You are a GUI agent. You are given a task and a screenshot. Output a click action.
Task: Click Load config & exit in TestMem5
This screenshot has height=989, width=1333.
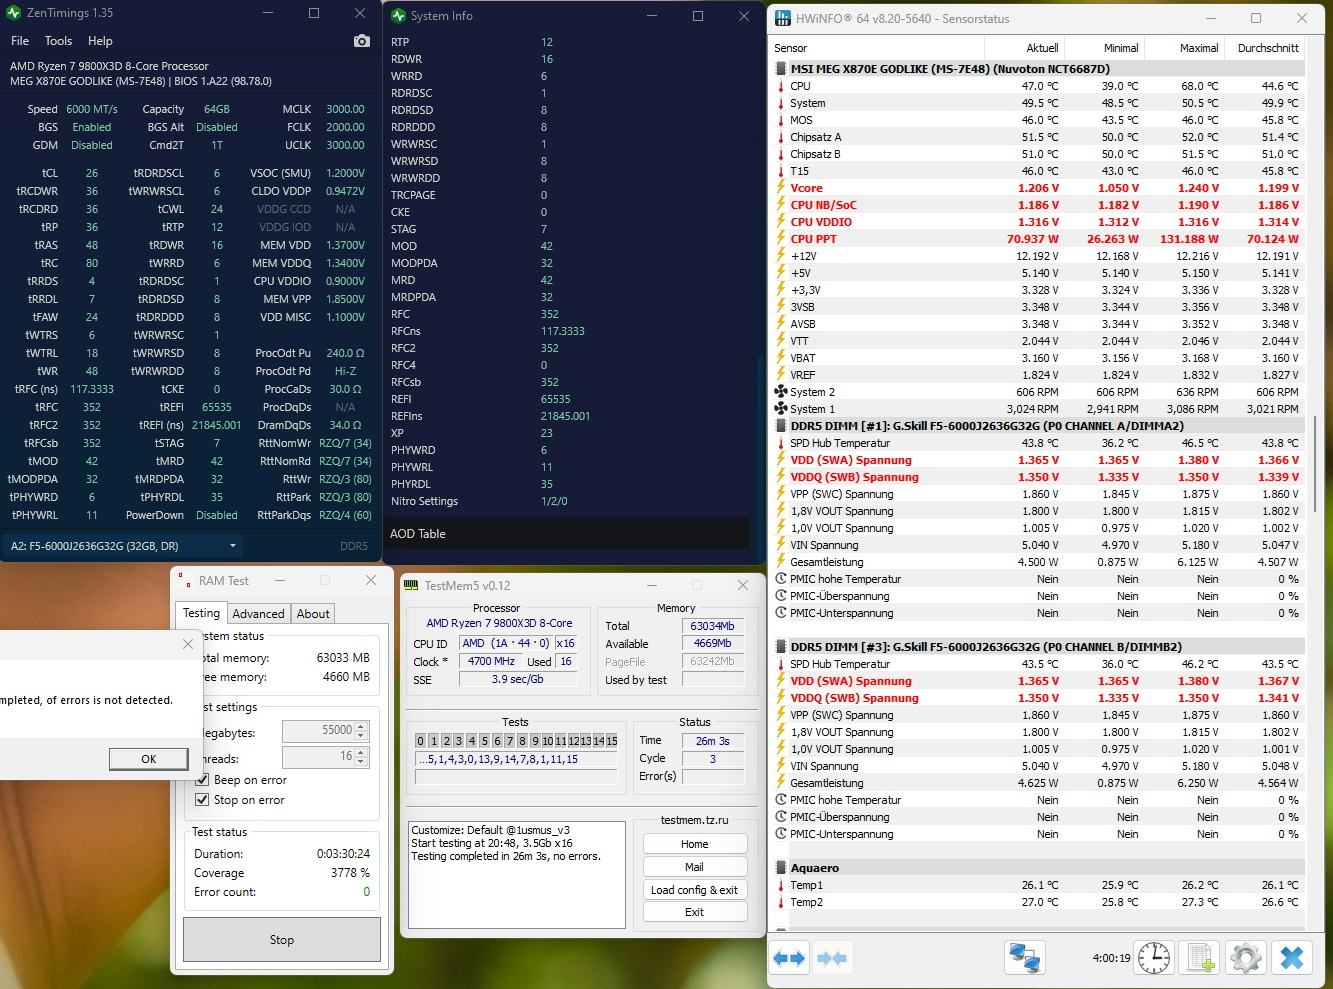pyautogui.click(x=695, y=890)
